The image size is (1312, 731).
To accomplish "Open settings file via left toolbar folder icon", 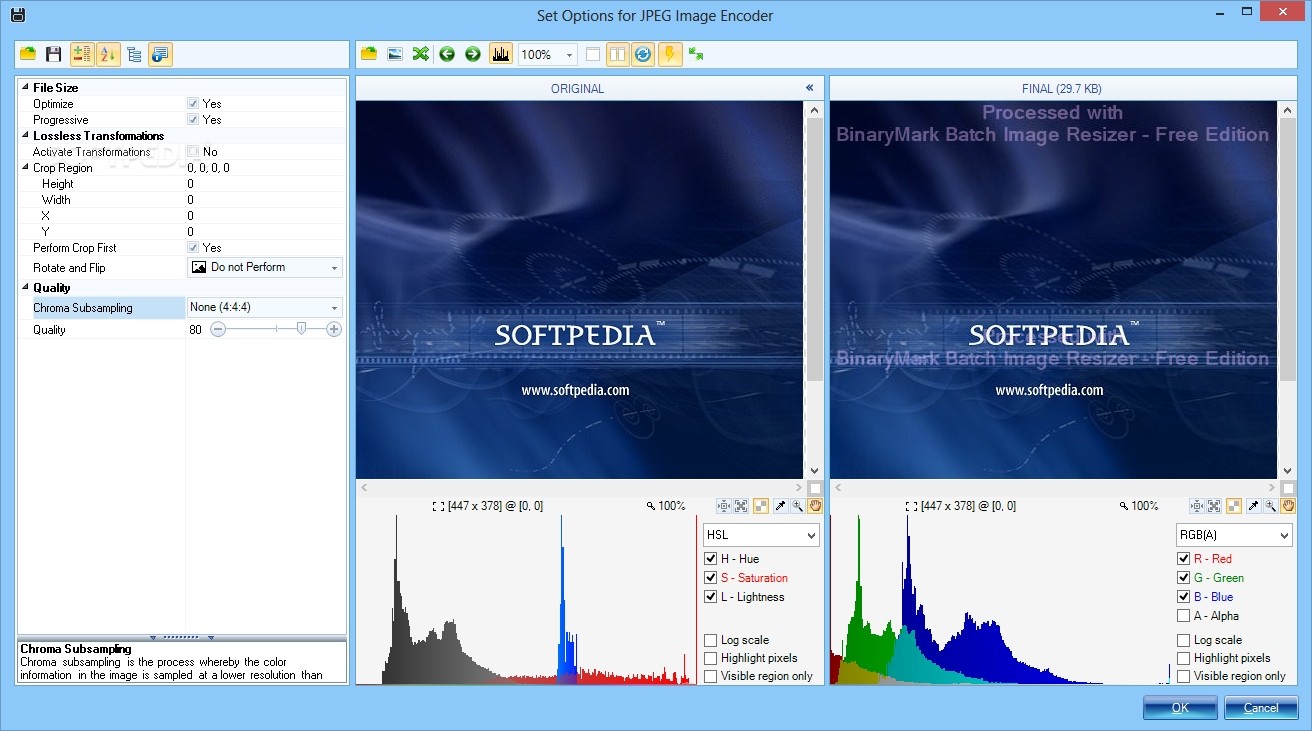I will (x=28, y=54).
